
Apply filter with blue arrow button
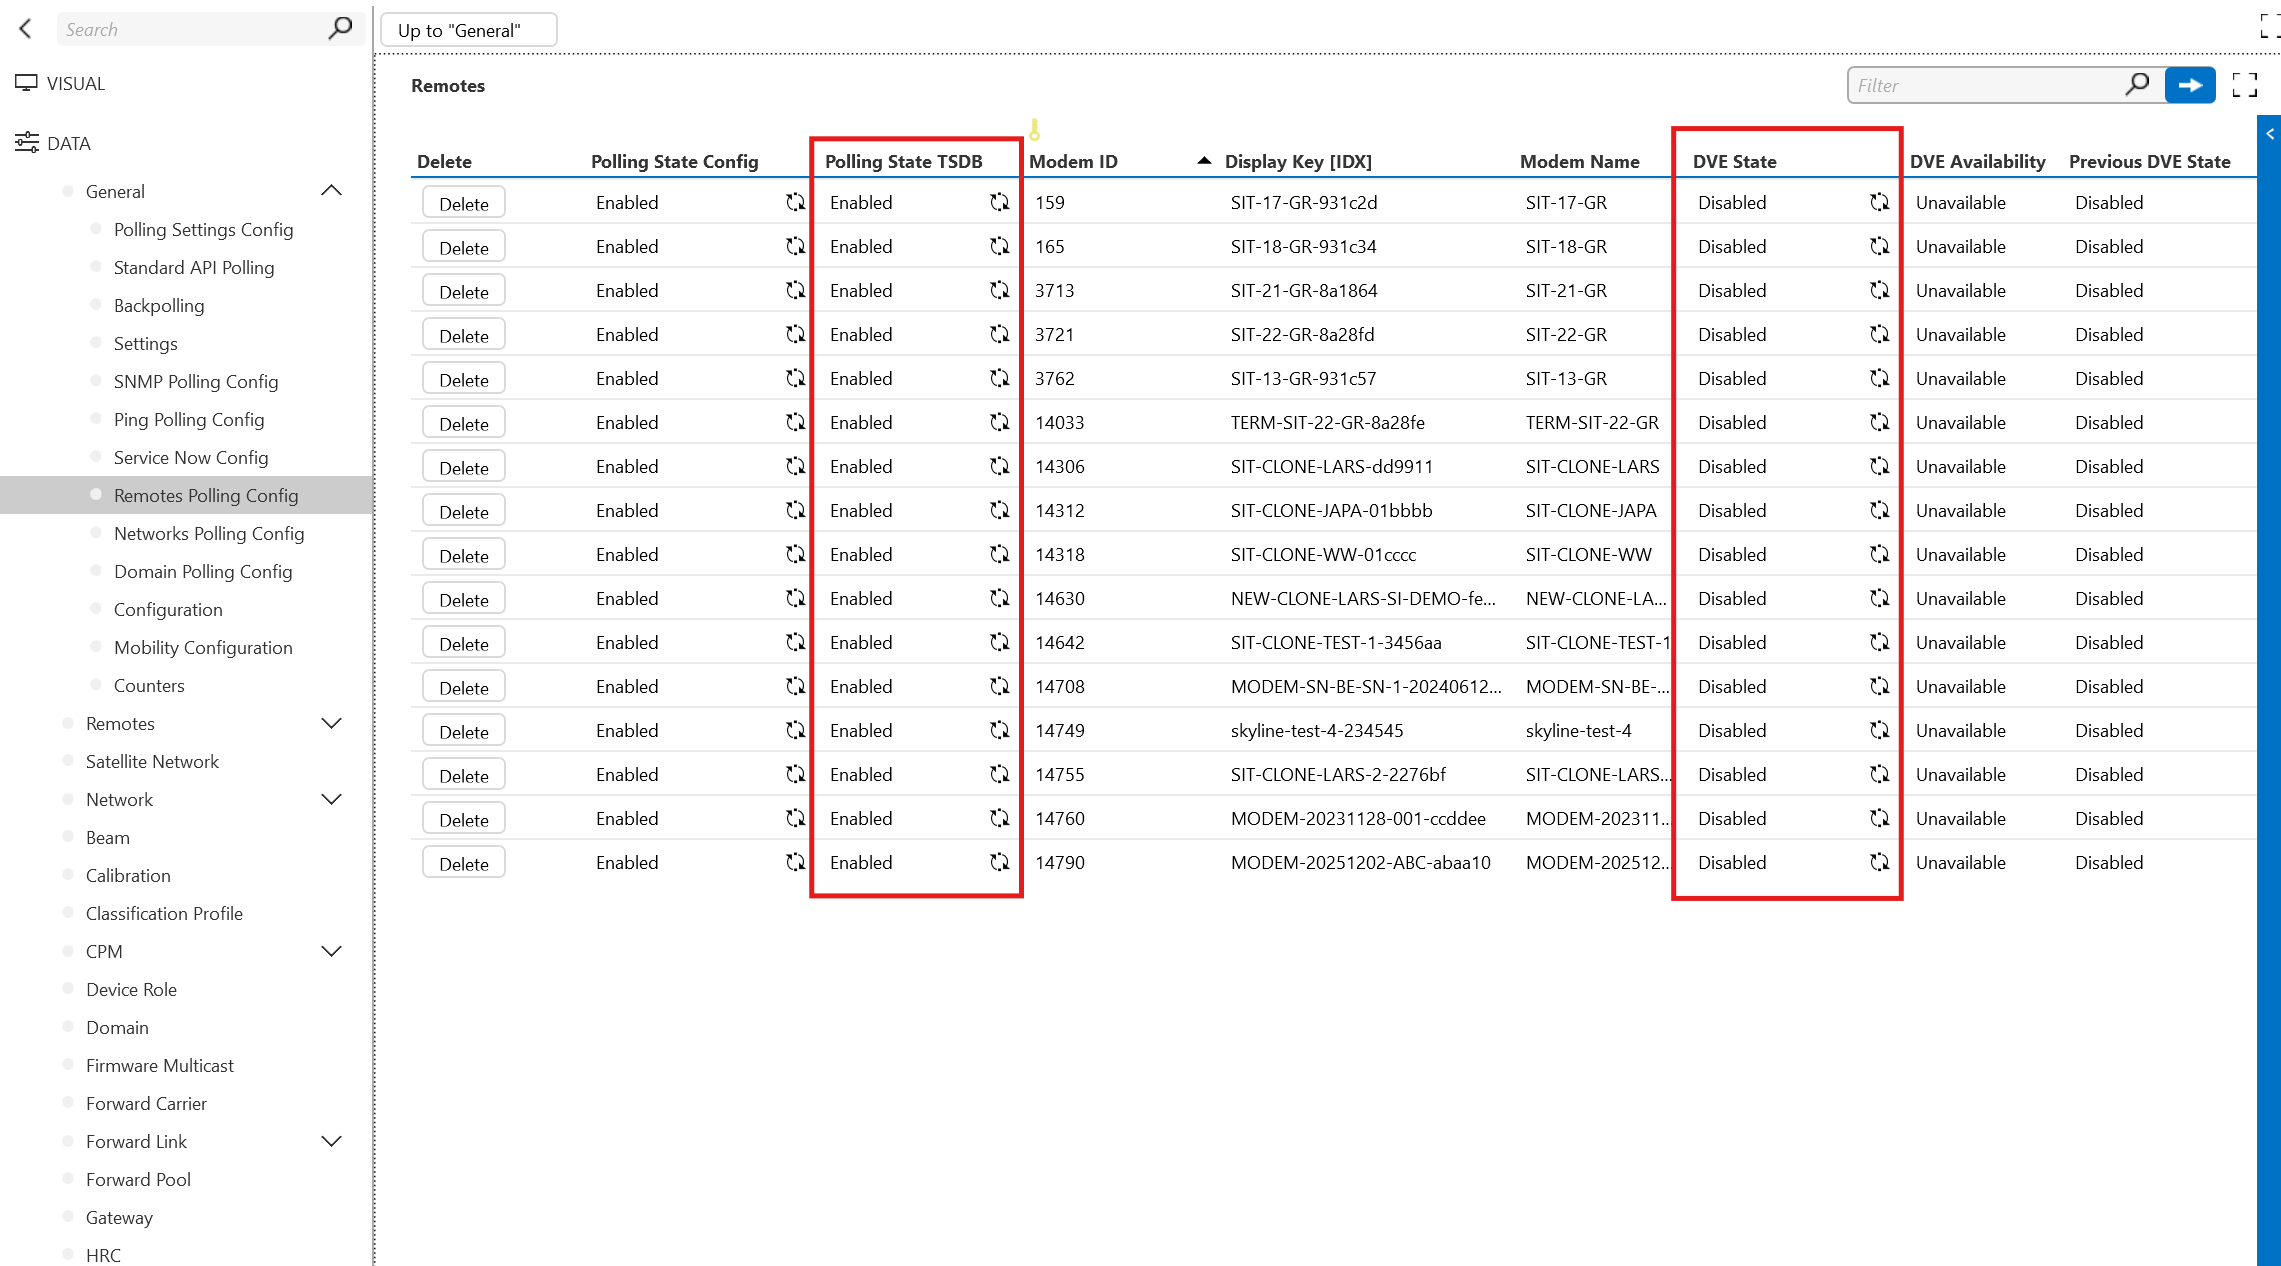2190,85
